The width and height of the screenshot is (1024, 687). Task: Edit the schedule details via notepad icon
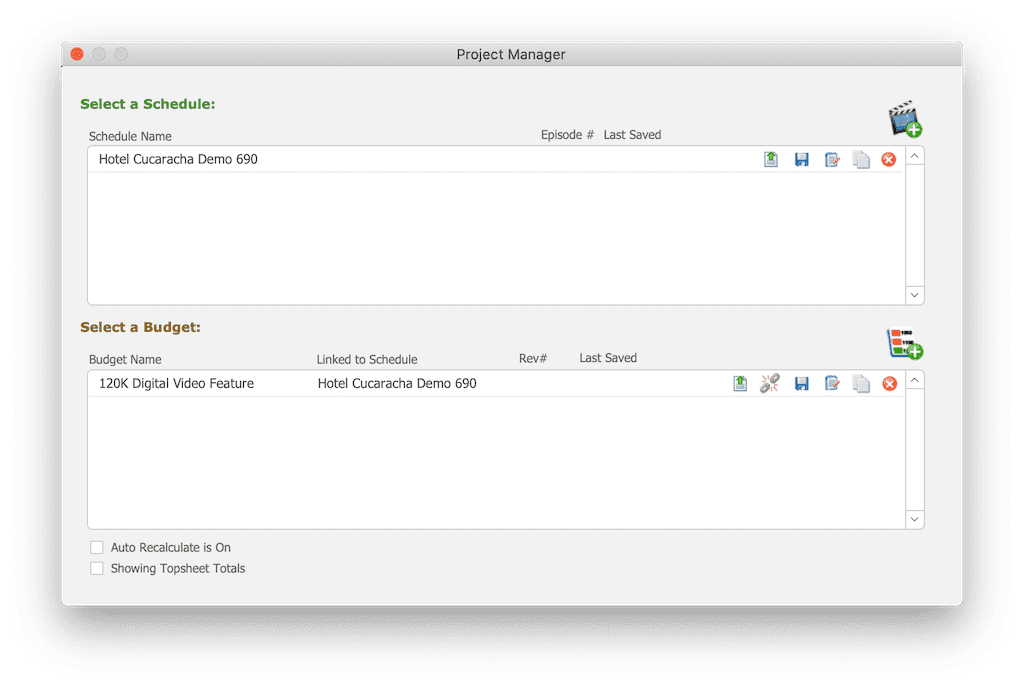831,160
